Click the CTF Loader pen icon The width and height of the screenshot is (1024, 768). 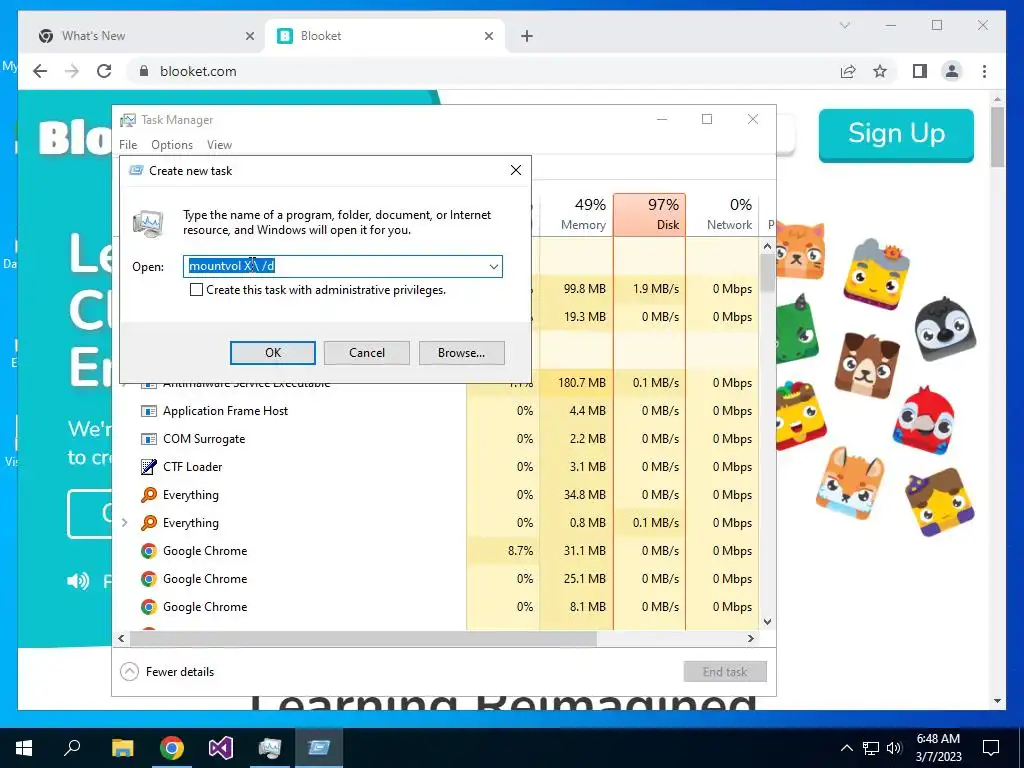[149, 467]
